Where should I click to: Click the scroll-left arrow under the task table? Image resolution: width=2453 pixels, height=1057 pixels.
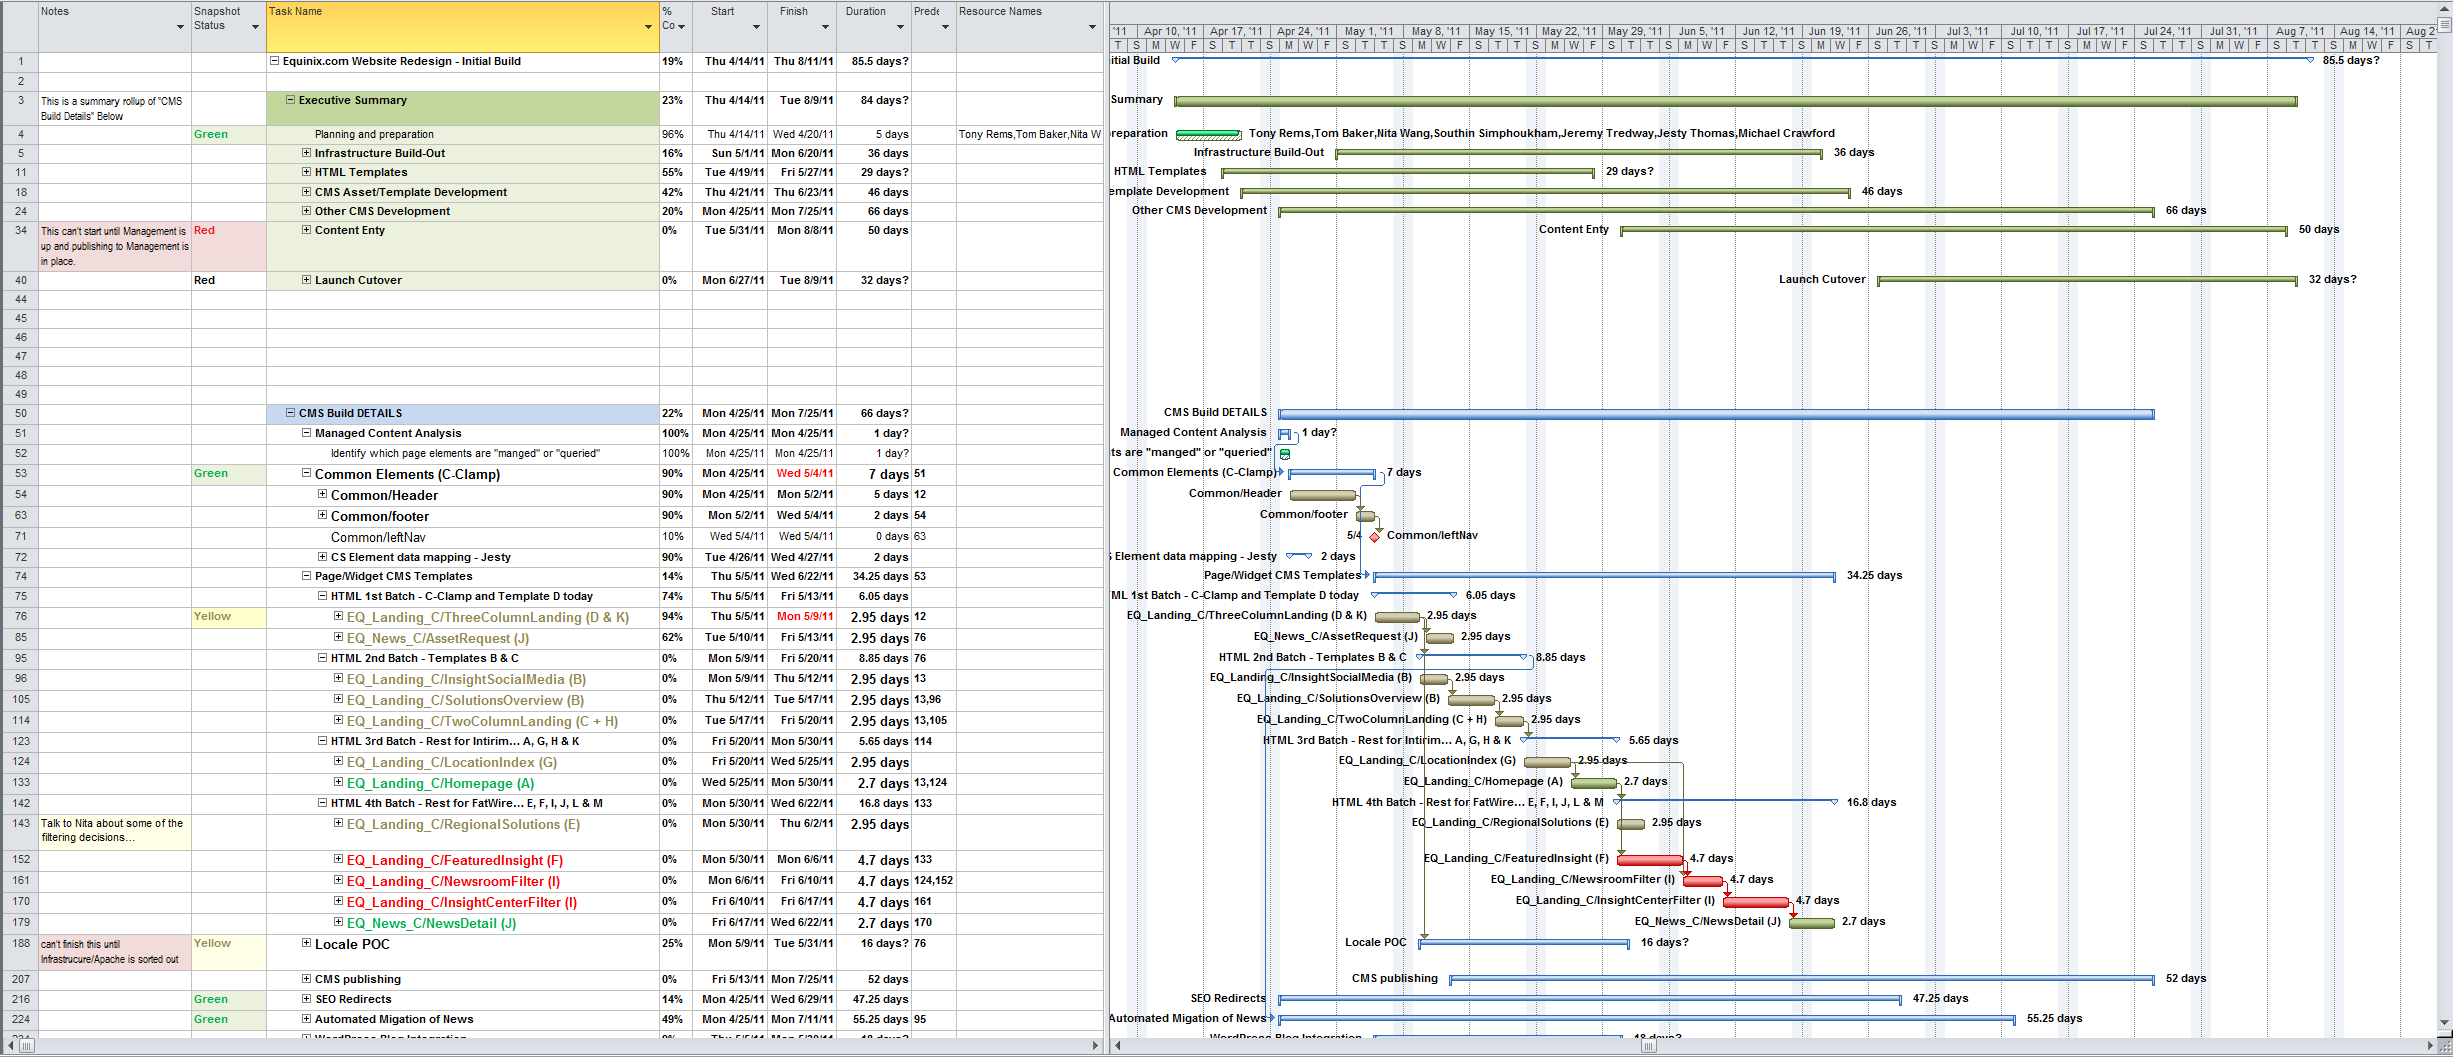tap(10, 1046)
